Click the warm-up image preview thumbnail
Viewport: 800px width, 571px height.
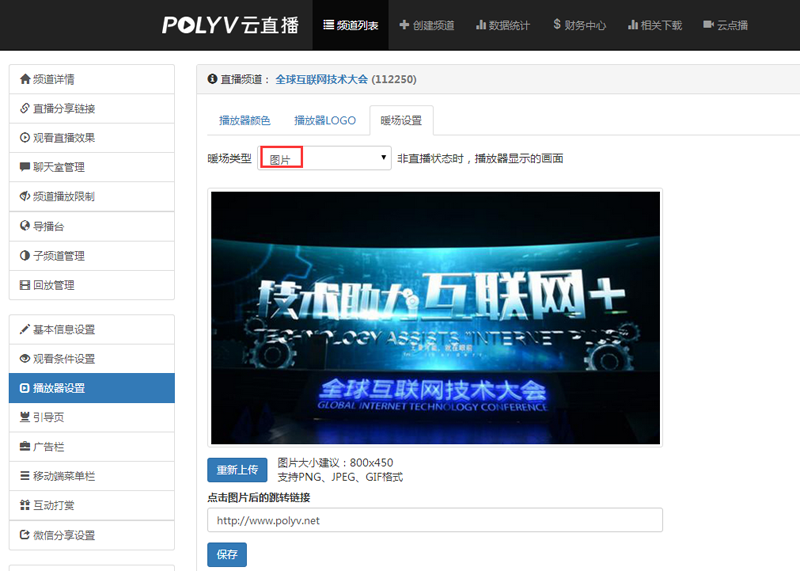tap(435, 317)
